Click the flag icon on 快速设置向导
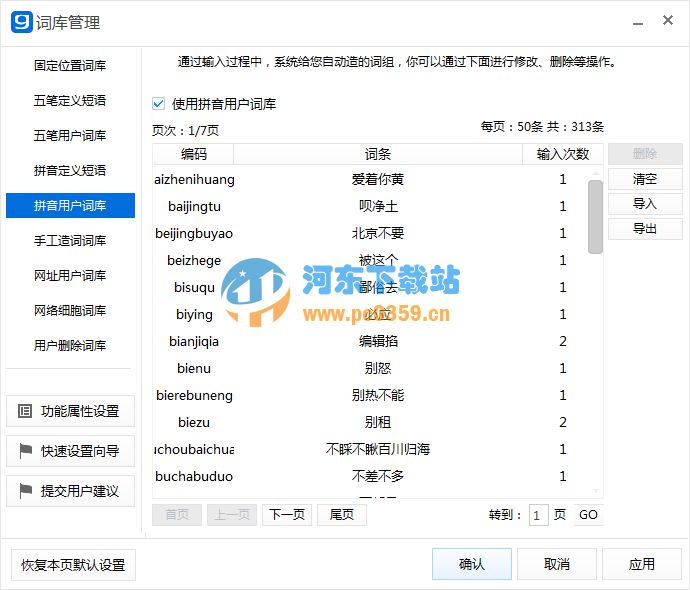Image resolution: width=690 pixels, height=590 pixels. (26, 451)
